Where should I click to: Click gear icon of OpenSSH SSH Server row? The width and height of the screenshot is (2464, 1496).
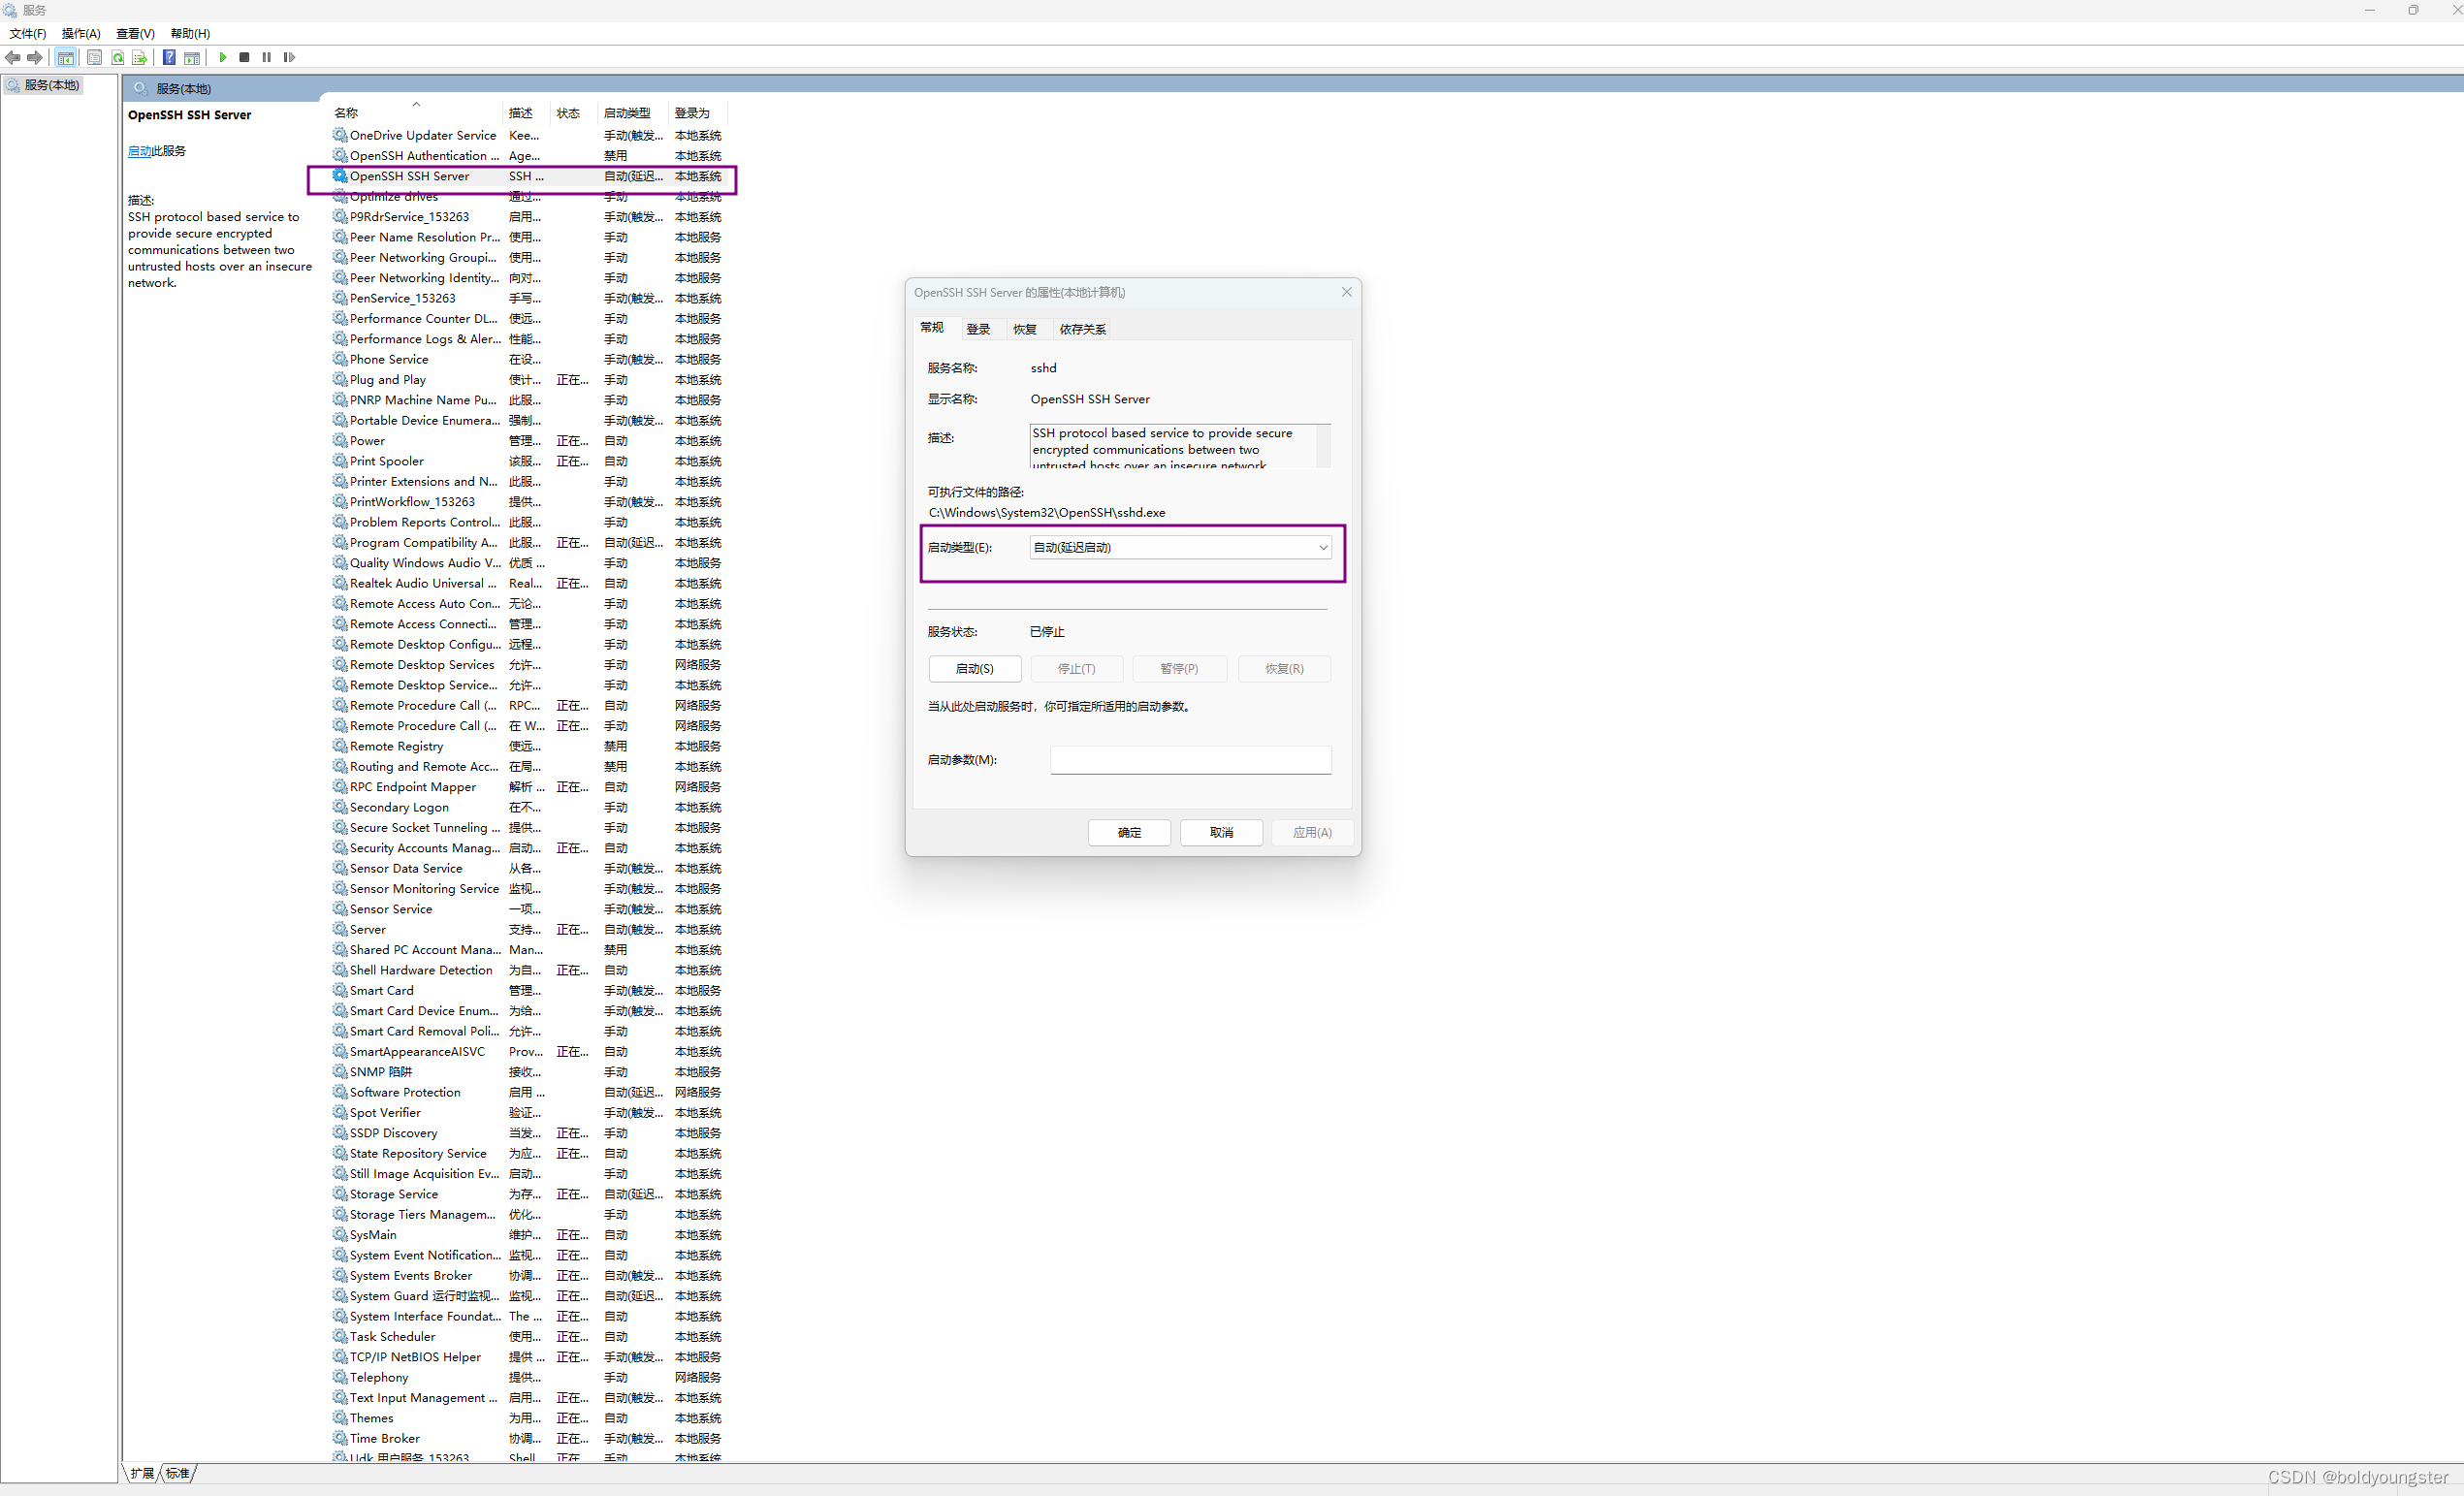pos(340,176)
